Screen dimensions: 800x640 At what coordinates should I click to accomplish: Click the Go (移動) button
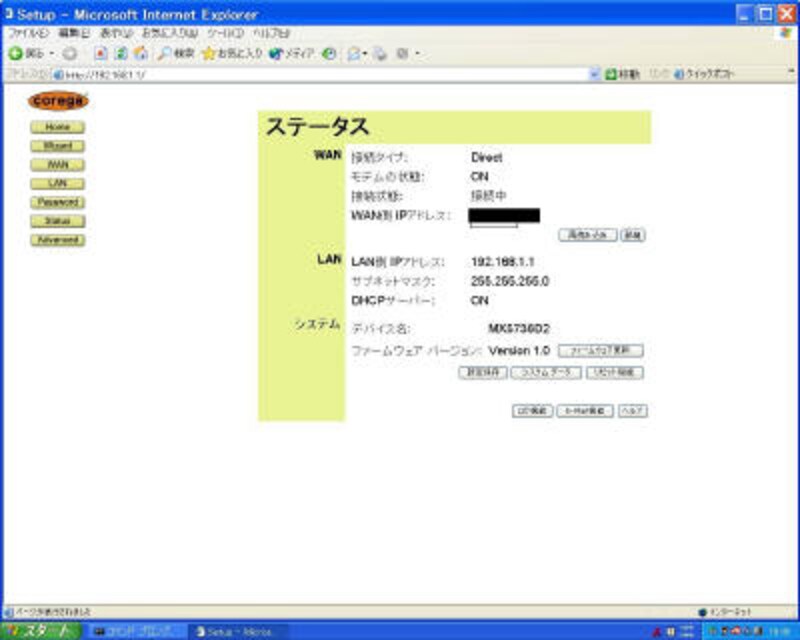[622, 75]
